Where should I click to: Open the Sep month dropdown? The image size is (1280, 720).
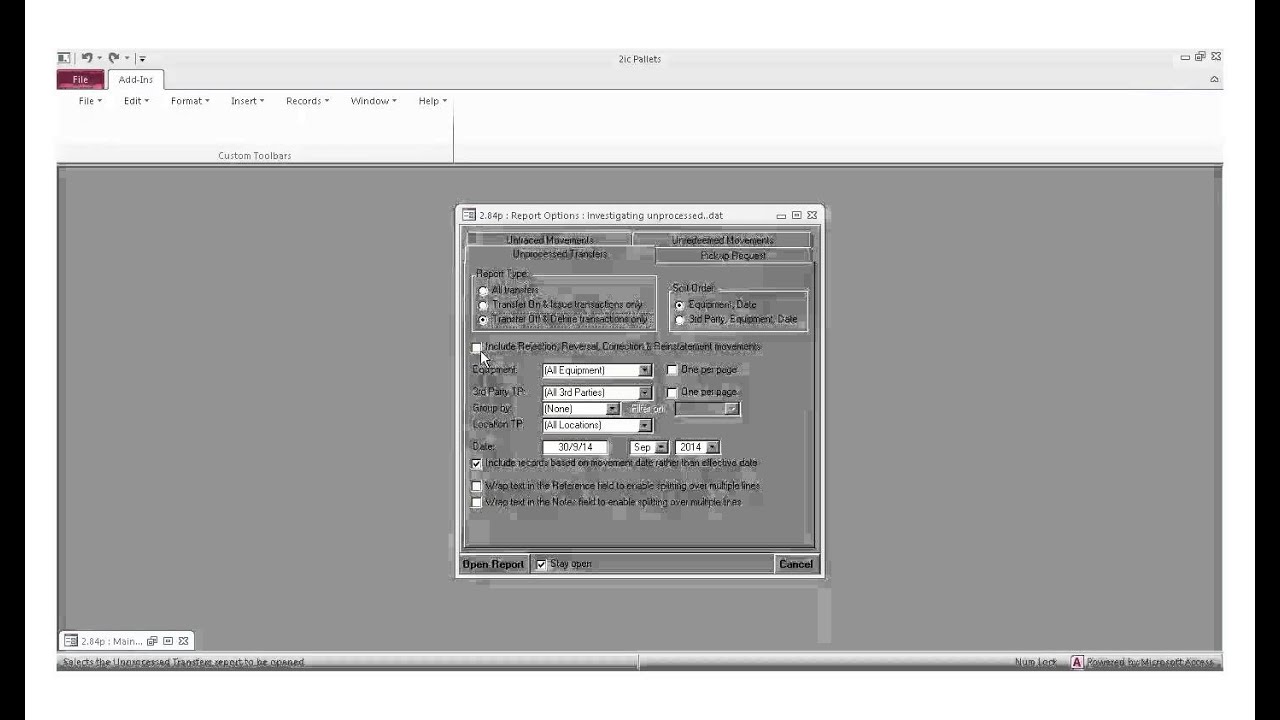[662, 447]
